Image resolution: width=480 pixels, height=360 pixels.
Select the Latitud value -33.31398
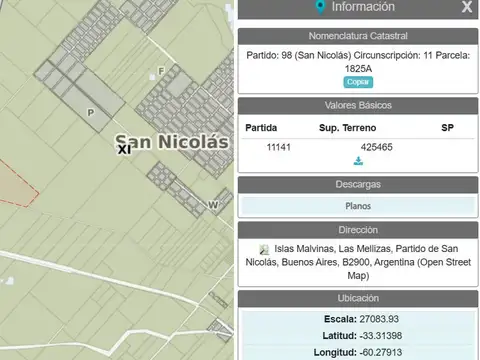click(x=381, y=336)
